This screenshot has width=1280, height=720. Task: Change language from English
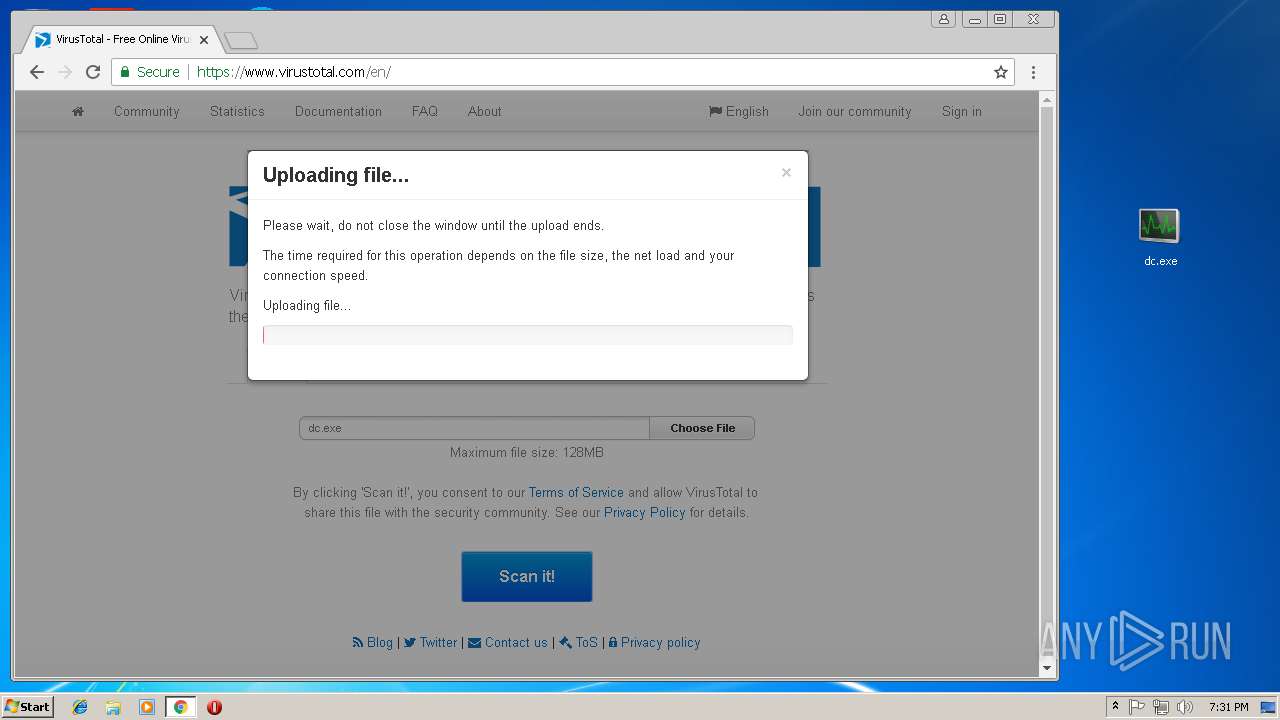739,111
